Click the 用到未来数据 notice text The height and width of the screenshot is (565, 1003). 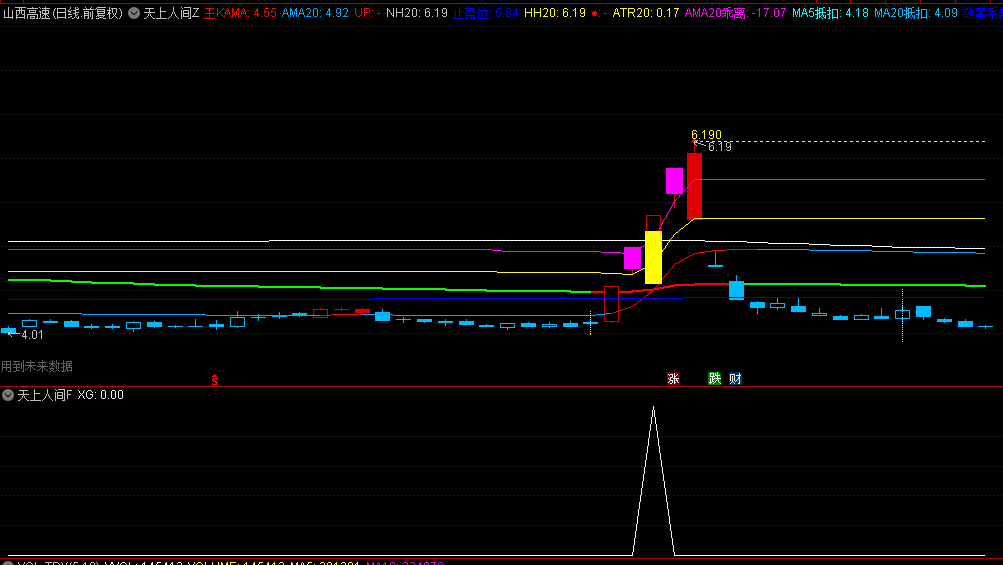(36, 367)
